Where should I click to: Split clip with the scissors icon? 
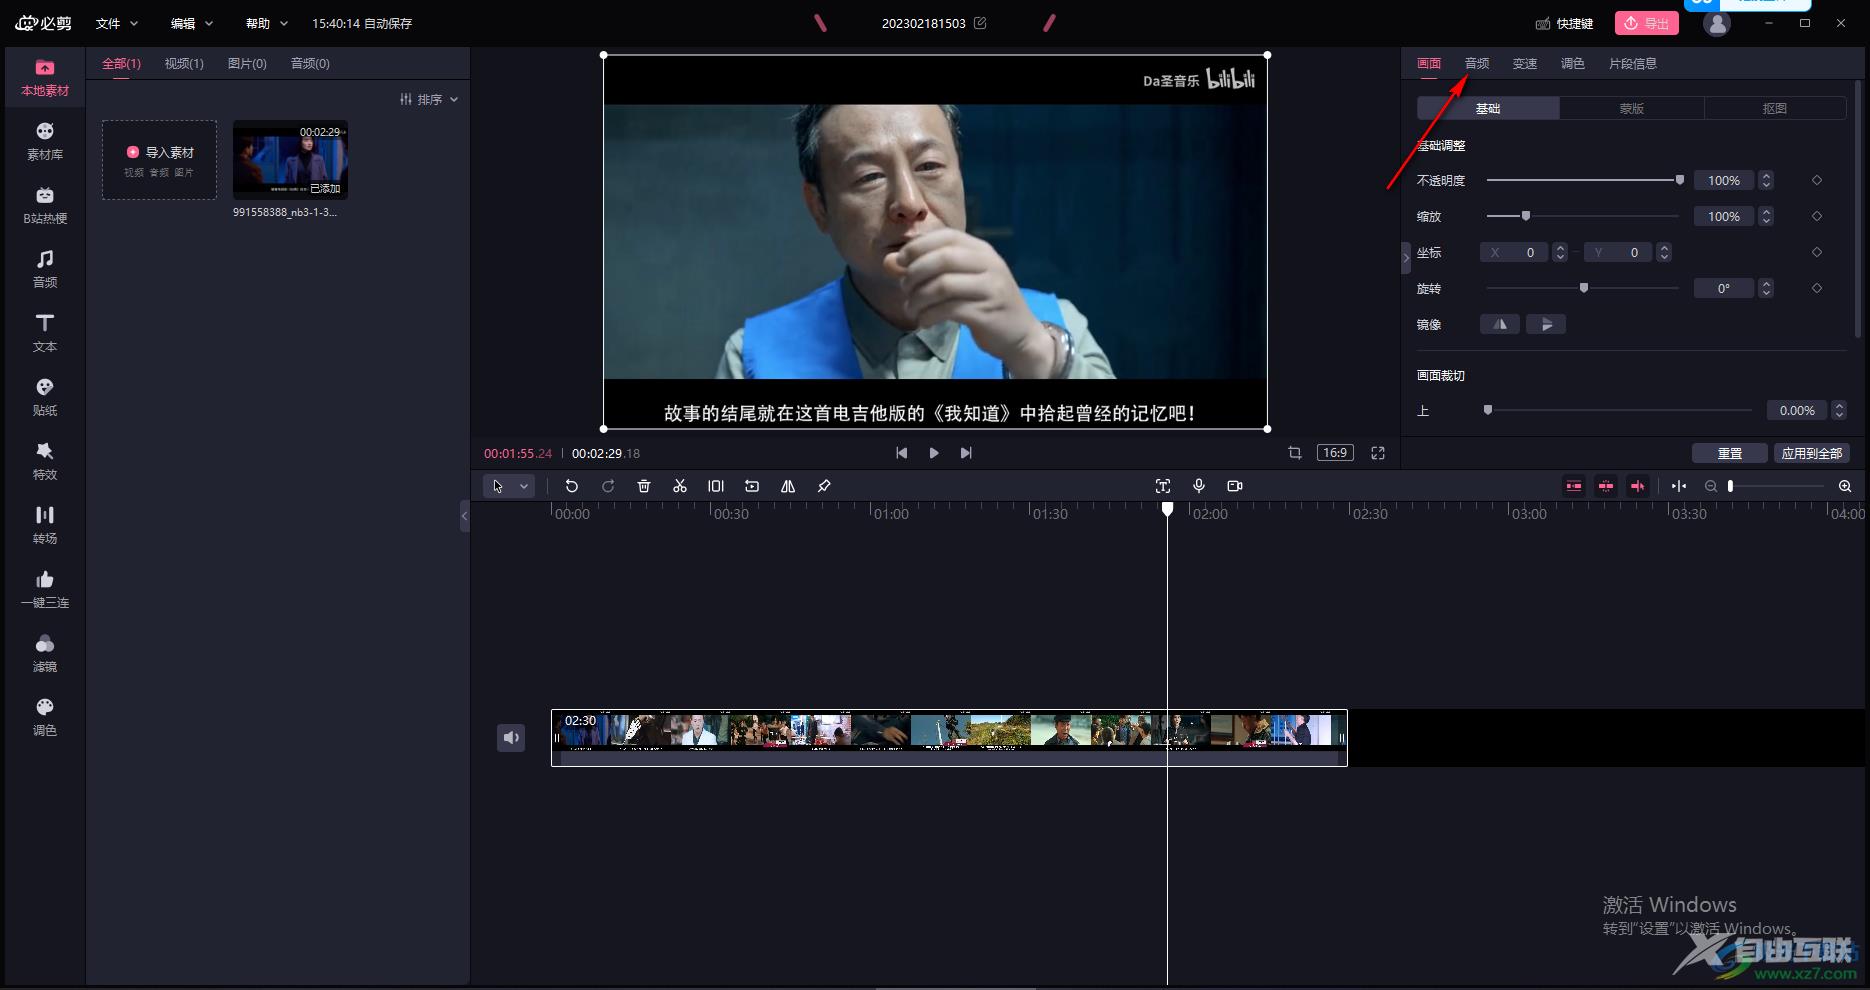(x=680, y=486)
